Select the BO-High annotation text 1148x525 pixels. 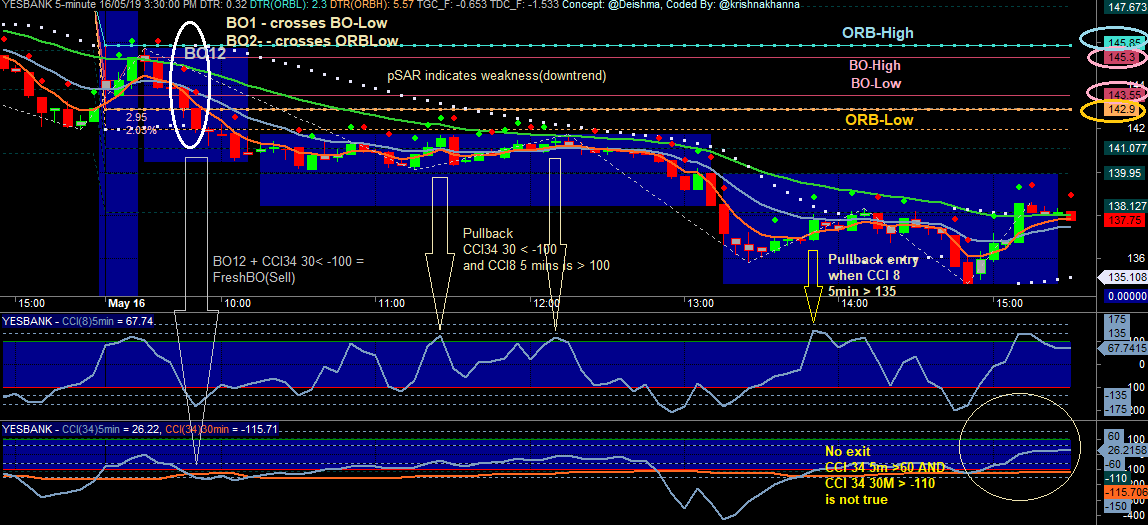tap(874, 65)
